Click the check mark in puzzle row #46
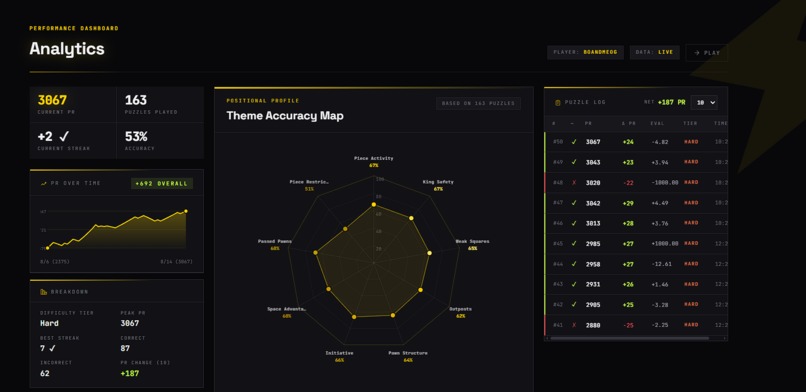The height and width of the screenshot is (392, 806). [x=574, y=223]
